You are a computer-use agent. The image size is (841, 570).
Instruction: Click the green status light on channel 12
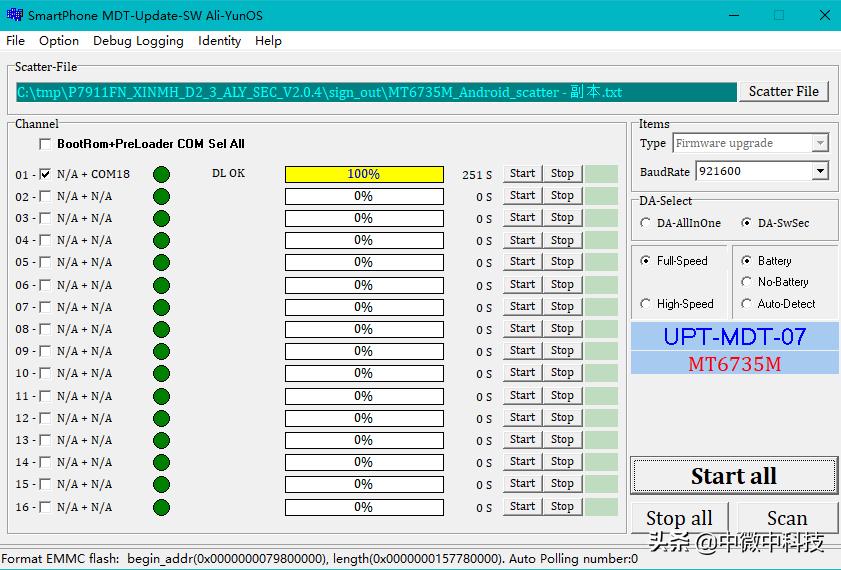click(x=161, y=418)
